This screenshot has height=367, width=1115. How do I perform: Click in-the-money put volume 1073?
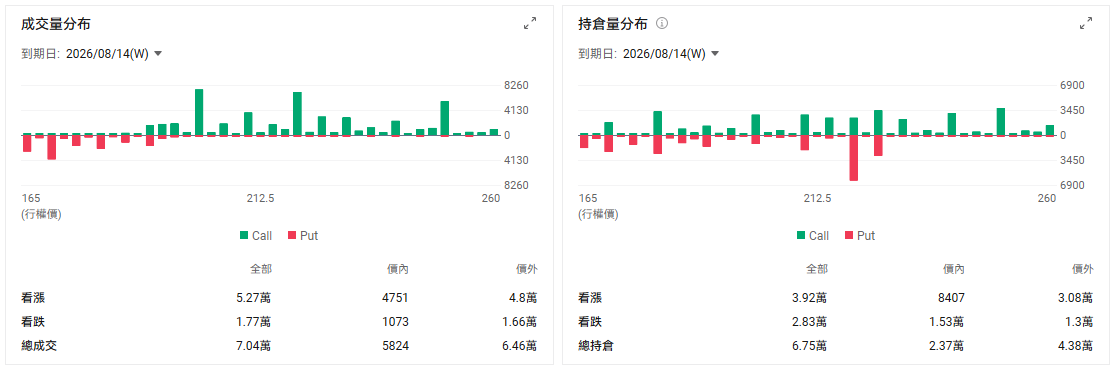point(395,322)
